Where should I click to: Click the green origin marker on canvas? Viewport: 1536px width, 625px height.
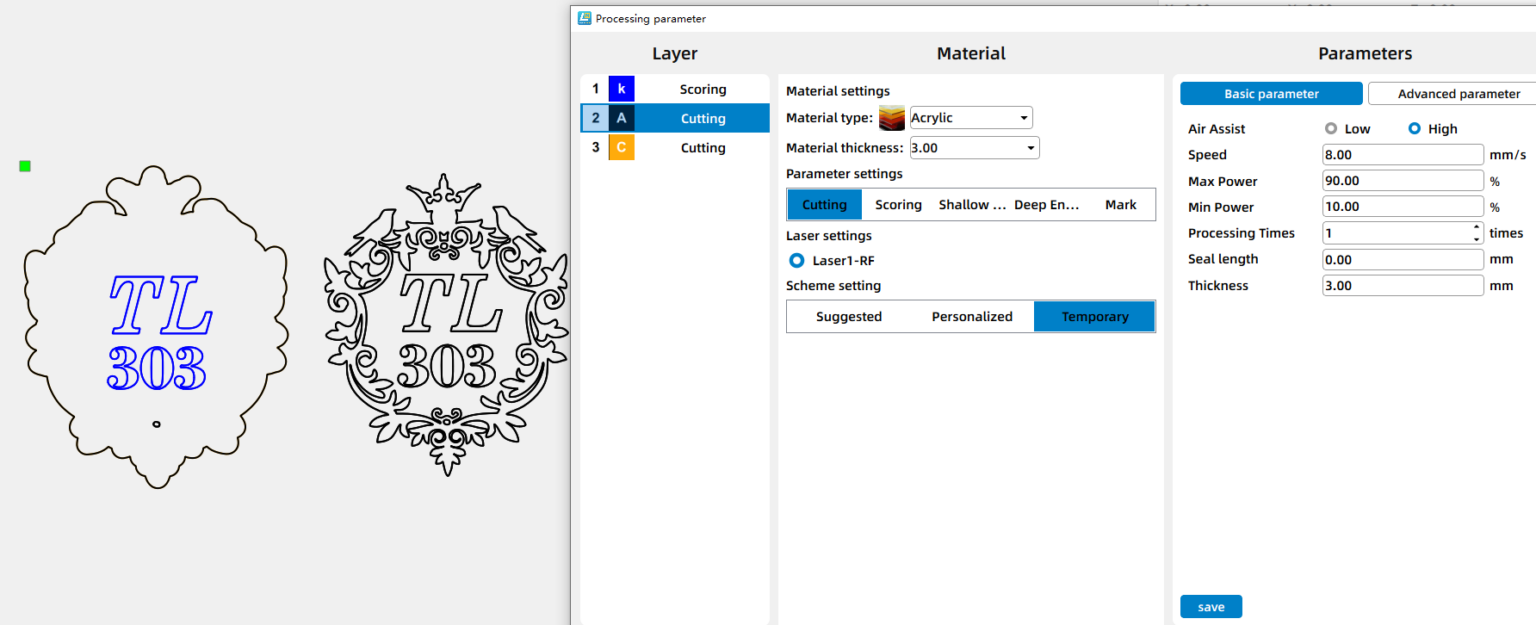click(25, 166)
